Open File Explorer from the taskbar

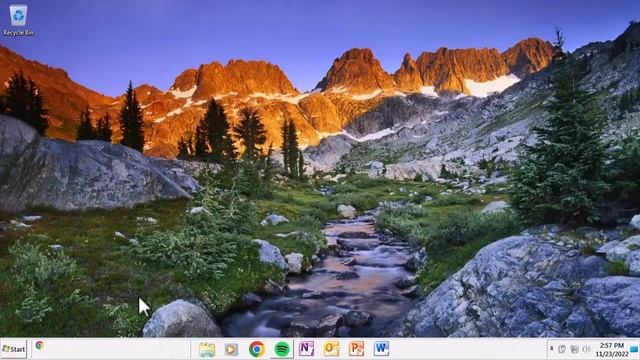[207, 349]
